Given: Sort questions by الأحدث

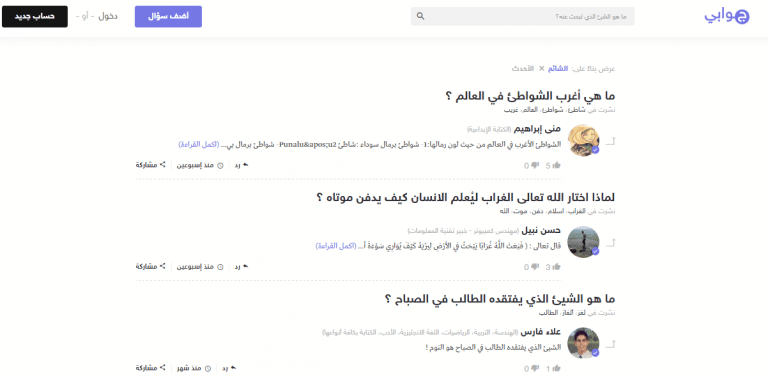Looking at the screenshot, I should pos(523,69).
